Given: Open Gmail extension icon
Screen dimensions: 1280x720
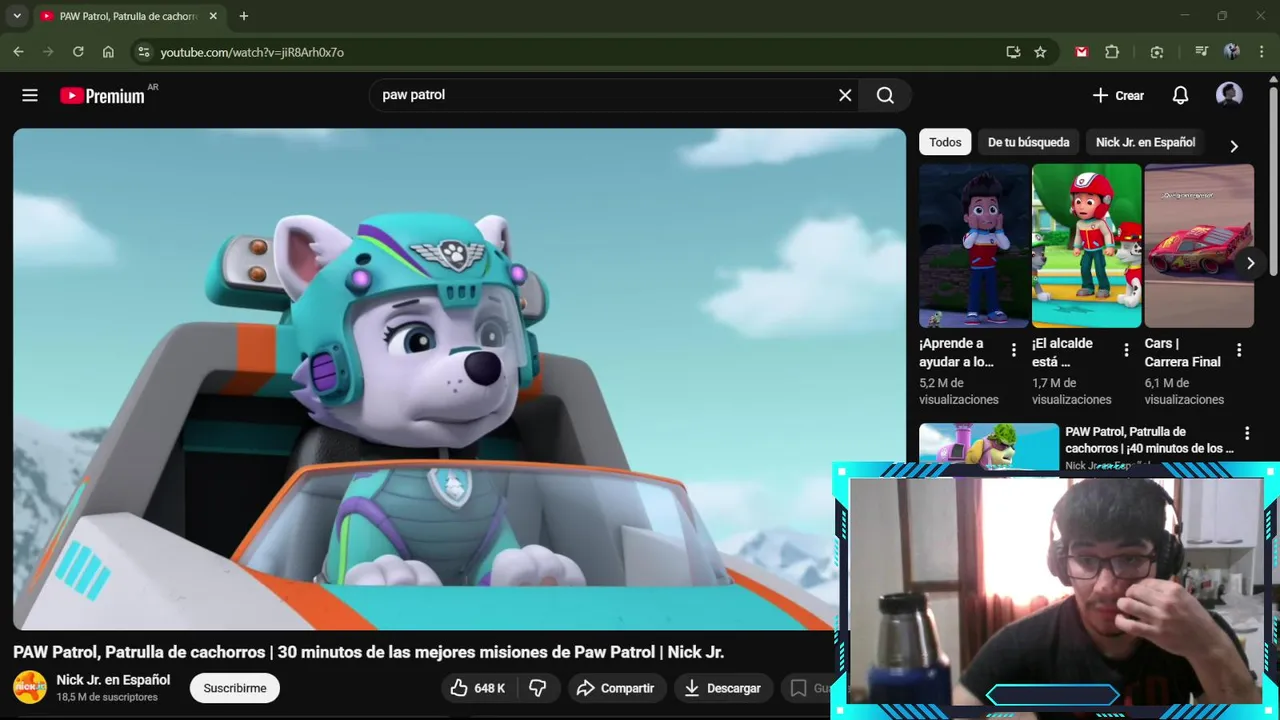Looking at the screenshot, I should (x=1081, y=52).
